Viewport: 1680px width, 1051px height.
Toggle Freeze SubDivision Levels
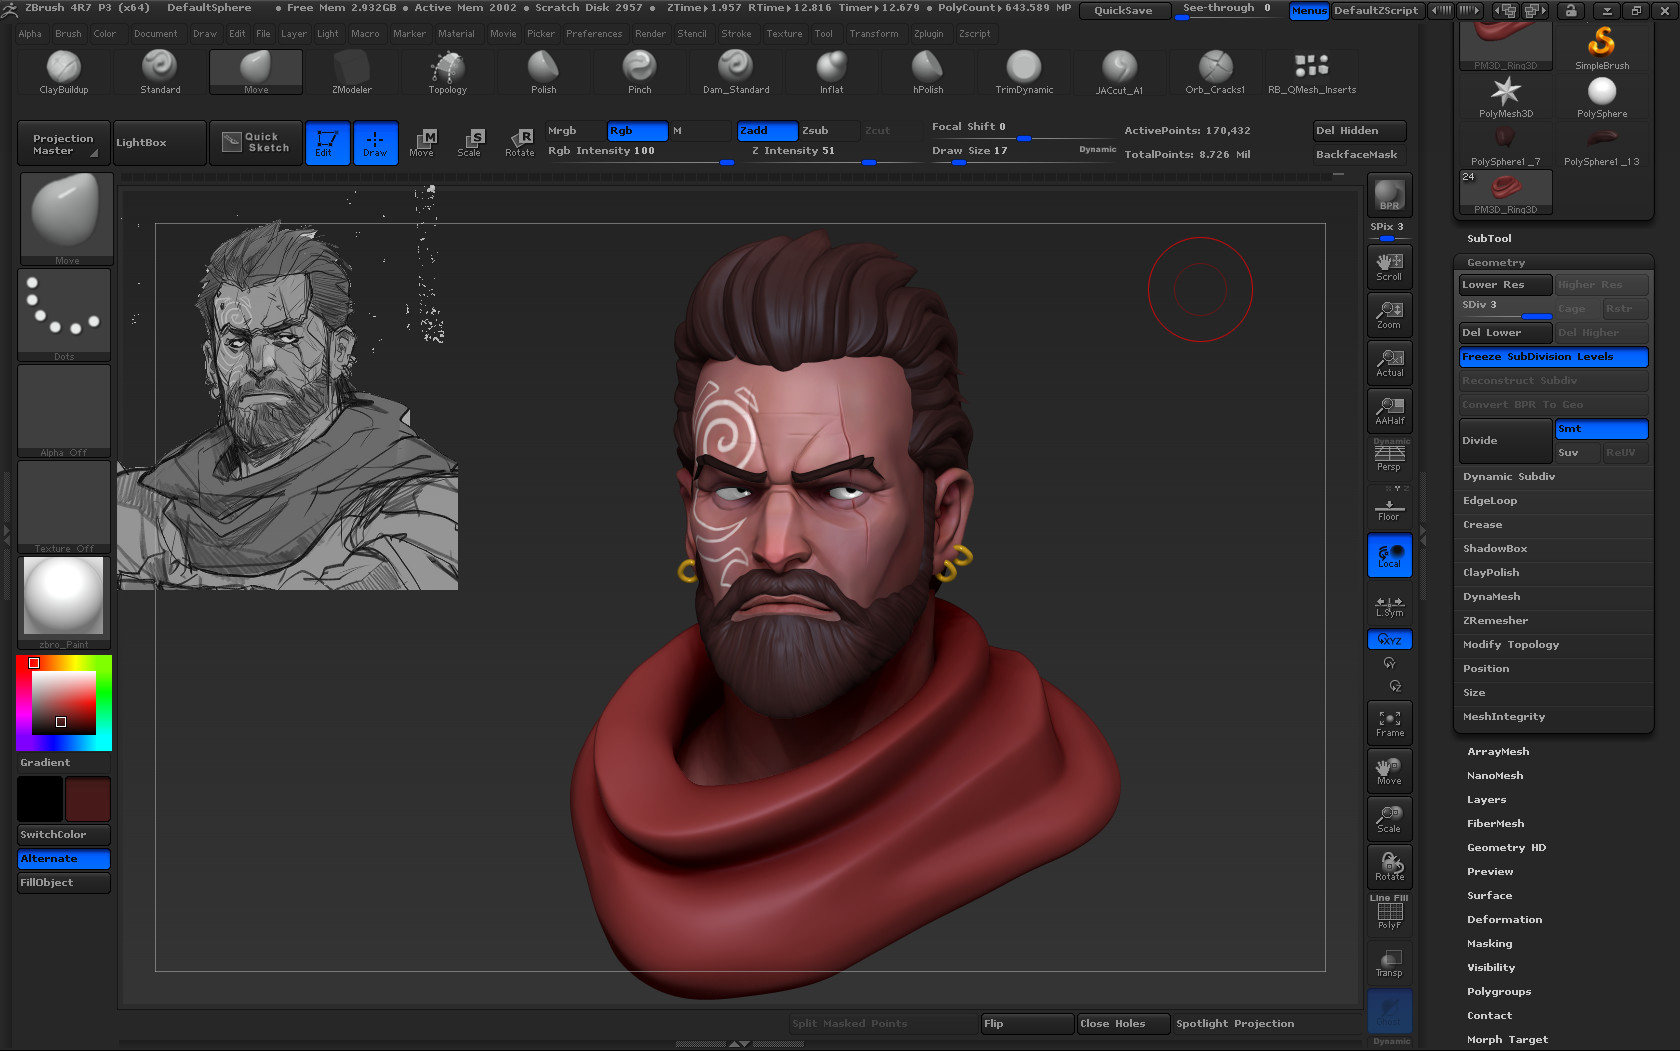(1553, 357)
